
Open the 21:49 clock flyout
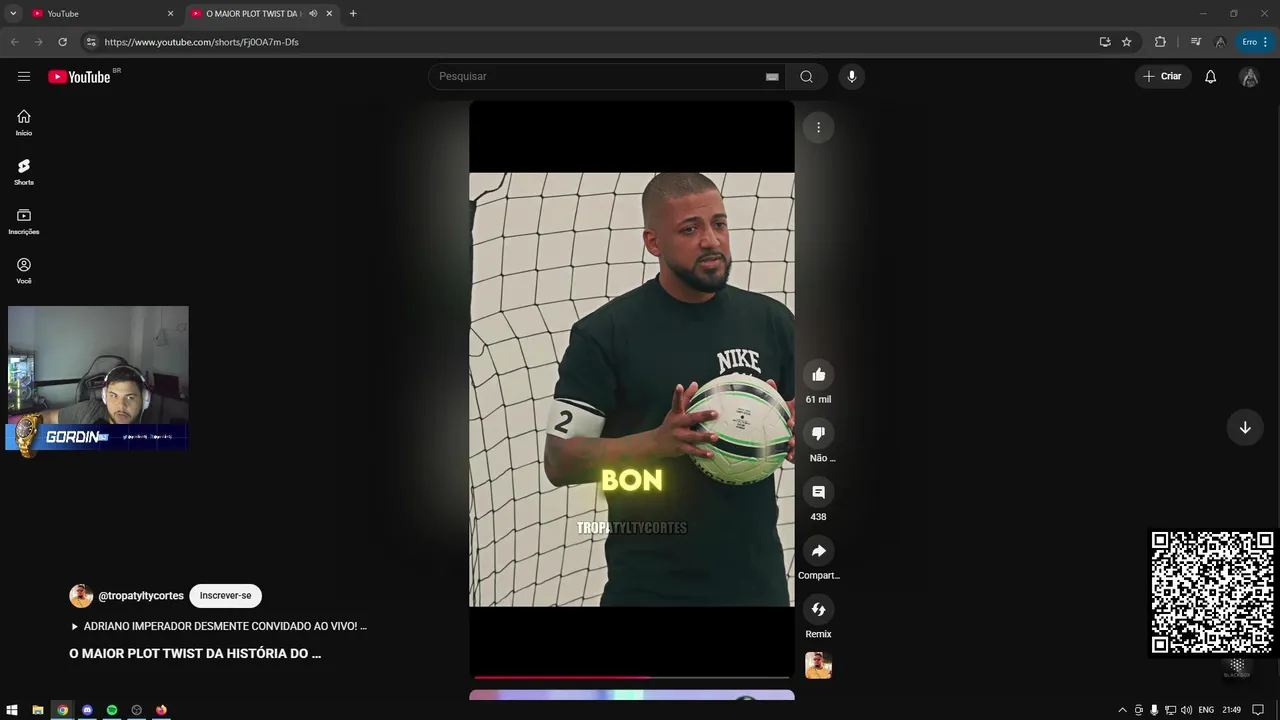click(1231, 710)
